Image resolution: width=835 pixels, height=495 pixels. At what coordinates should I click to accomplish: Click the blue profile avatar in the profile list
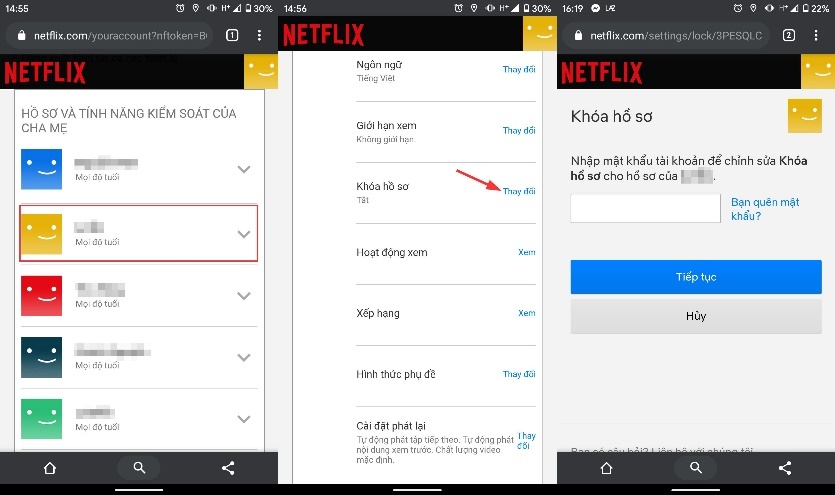[41, 170]
